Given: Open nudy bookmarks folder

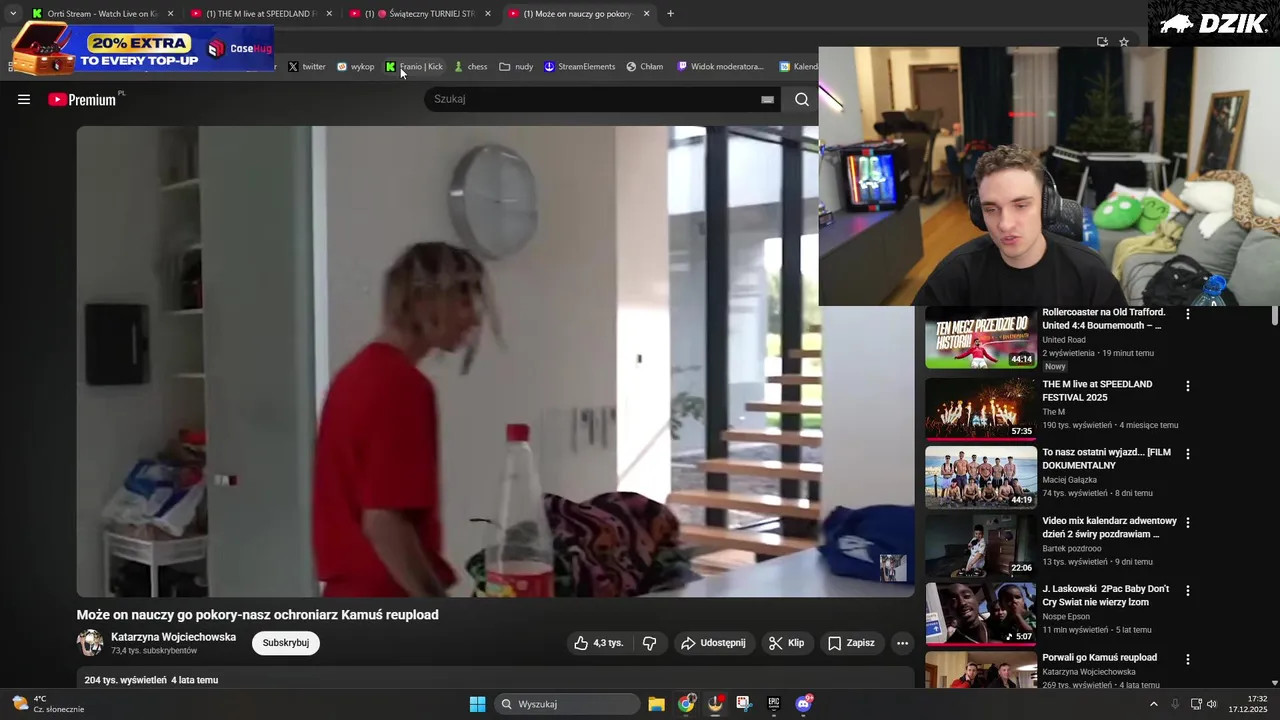Looking at the screenshot, I should [516, 67].
